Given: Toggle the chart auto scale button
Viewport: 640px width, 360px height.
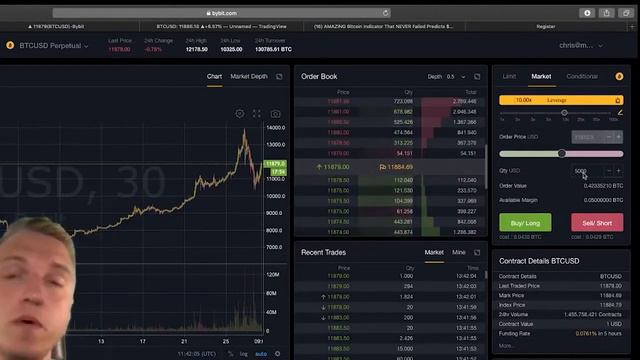Looking at the screenshot, I should pos(261,354).
